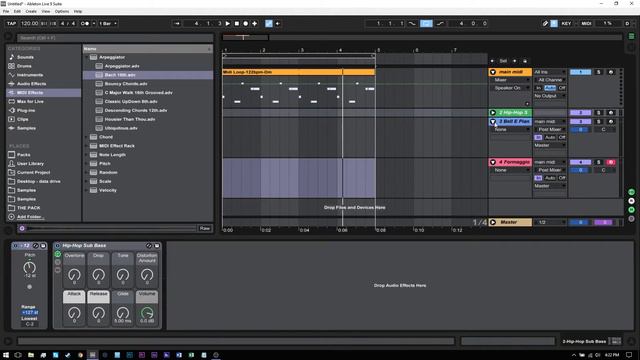Select Clips category in browser
Screen dimensions: 640x360
tap(22, 120)
